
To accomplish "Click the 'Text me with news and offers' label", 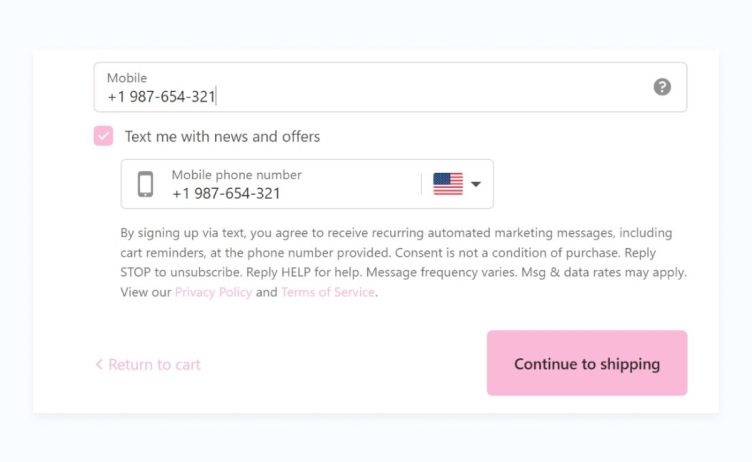I will click(222, 137).
